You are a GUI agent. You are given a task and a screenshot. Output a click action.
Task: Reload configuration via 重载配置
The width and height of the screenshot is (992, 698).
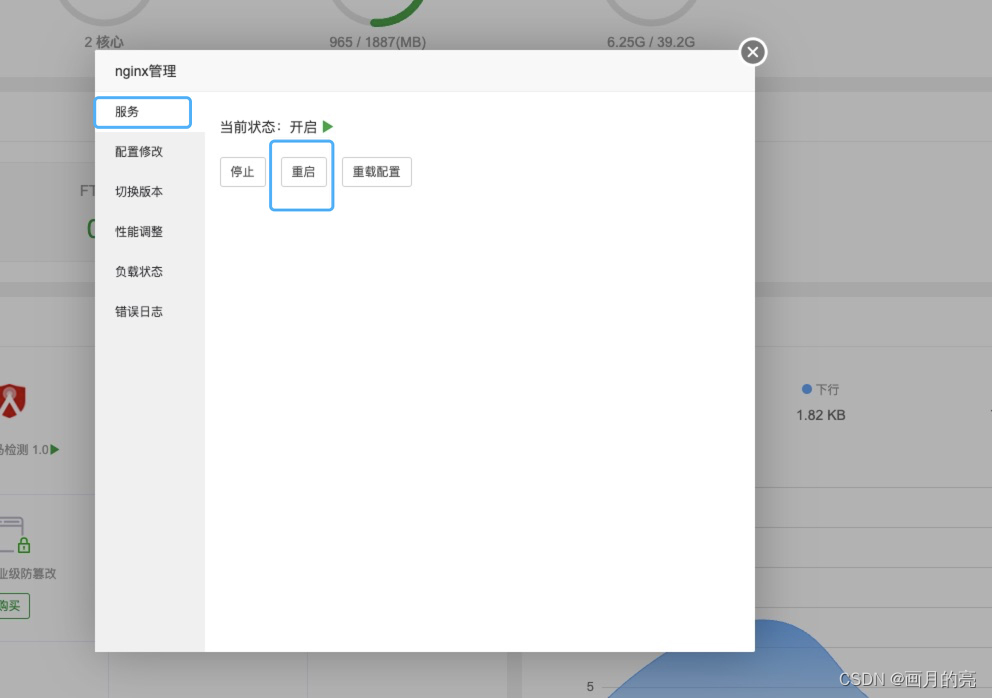(376, 171)
